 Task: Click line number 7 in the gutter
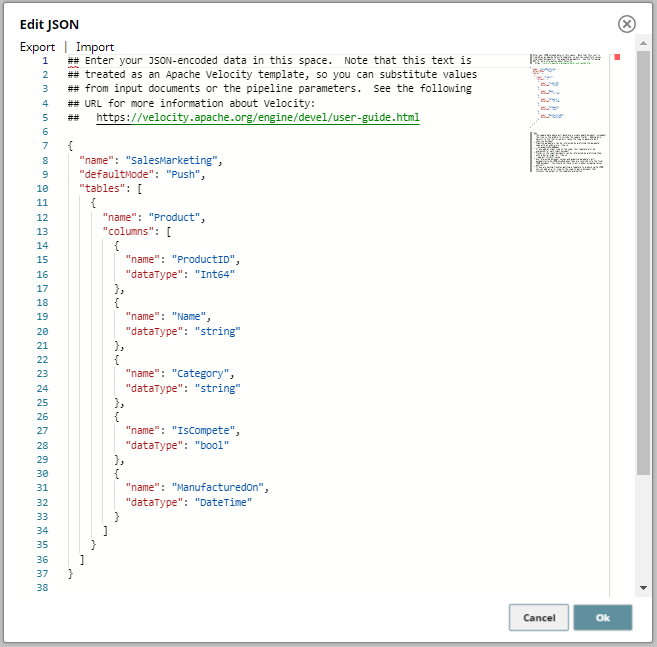[x=45, y=146]
